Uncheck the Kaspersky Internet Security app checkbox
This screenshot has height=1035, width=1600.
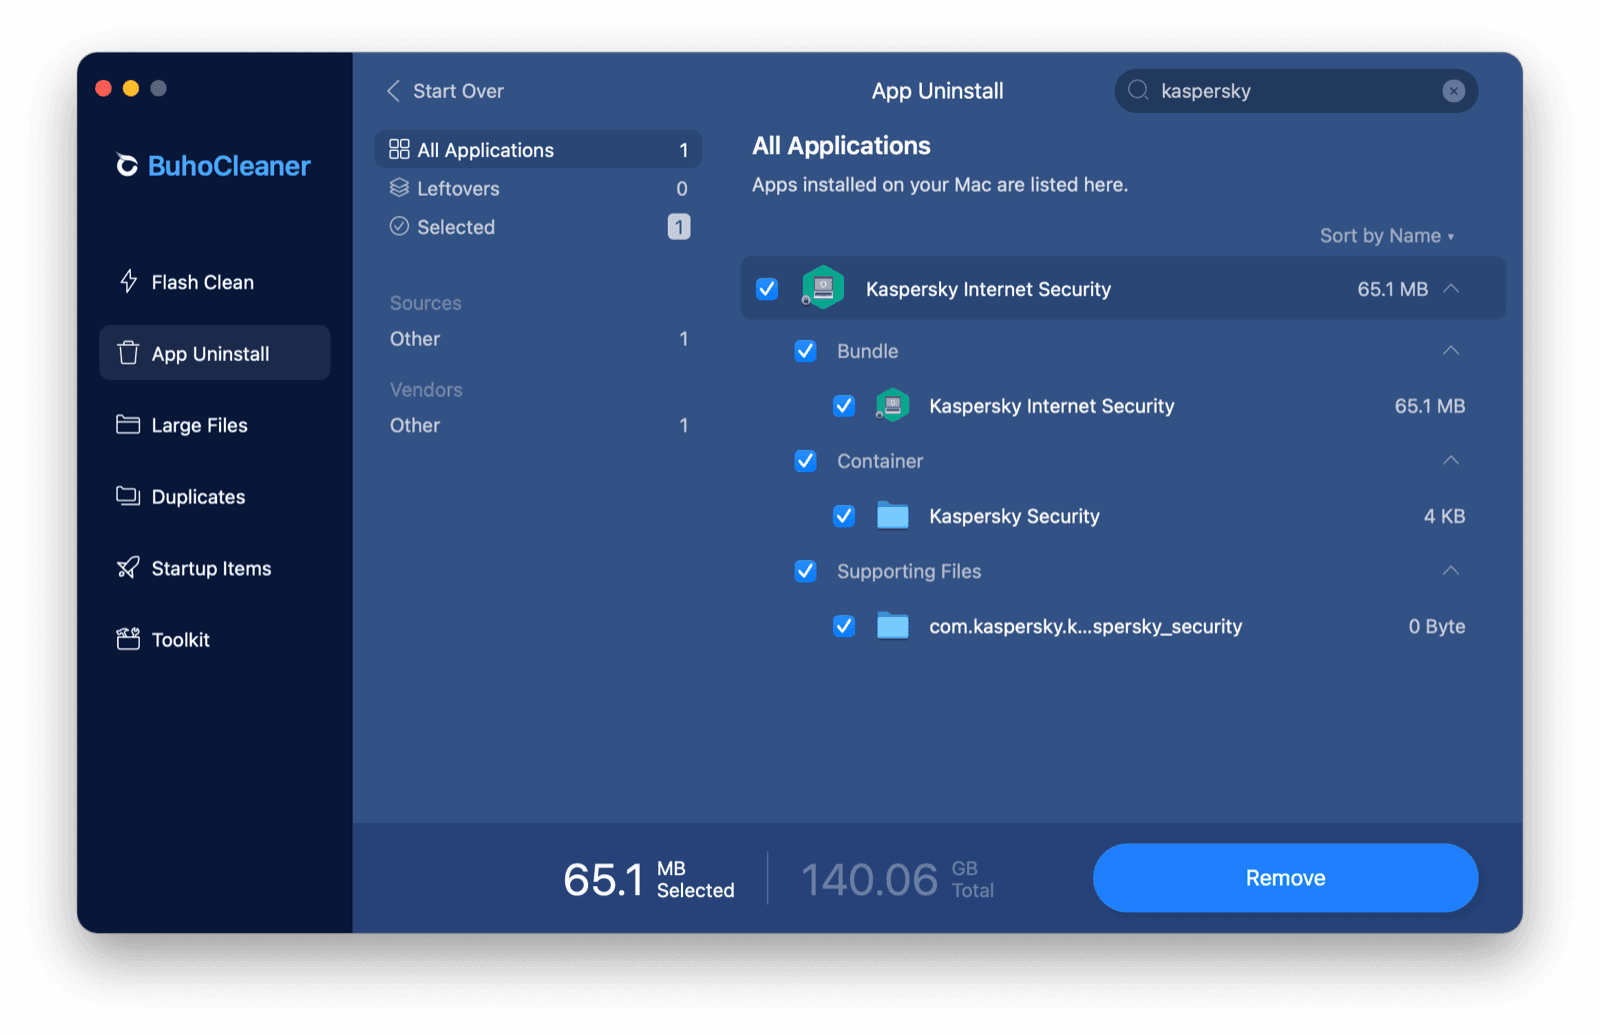coord(767,289)
